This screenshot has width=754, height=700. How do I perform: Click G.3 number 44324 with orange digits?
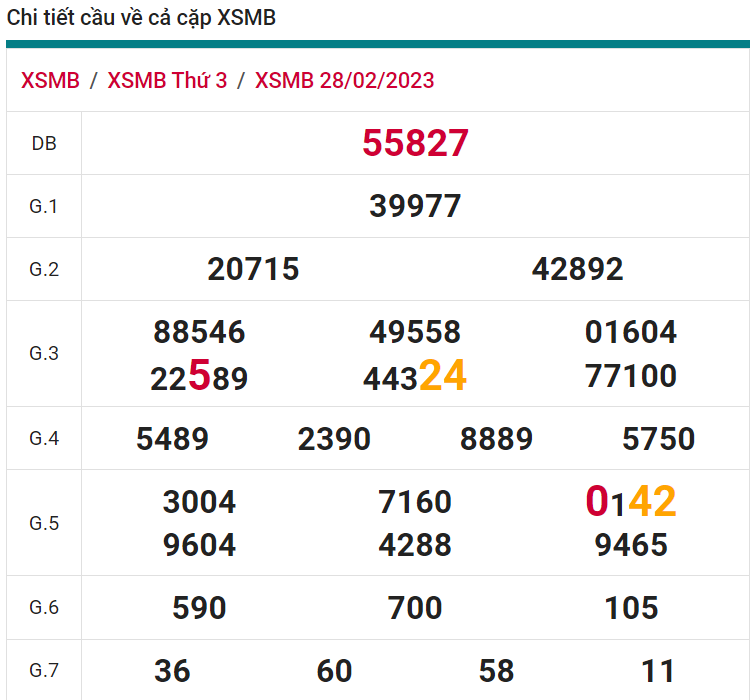[x=415, y=377]
